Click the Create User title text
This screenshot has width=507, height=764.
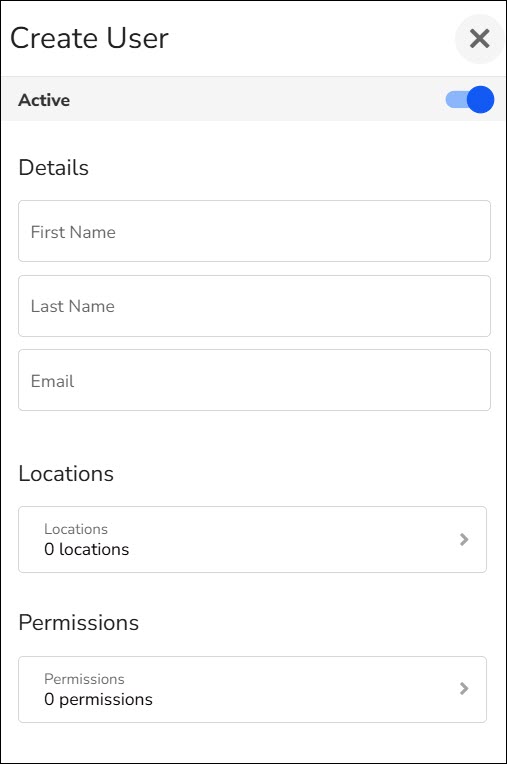[x=89, y=38]
